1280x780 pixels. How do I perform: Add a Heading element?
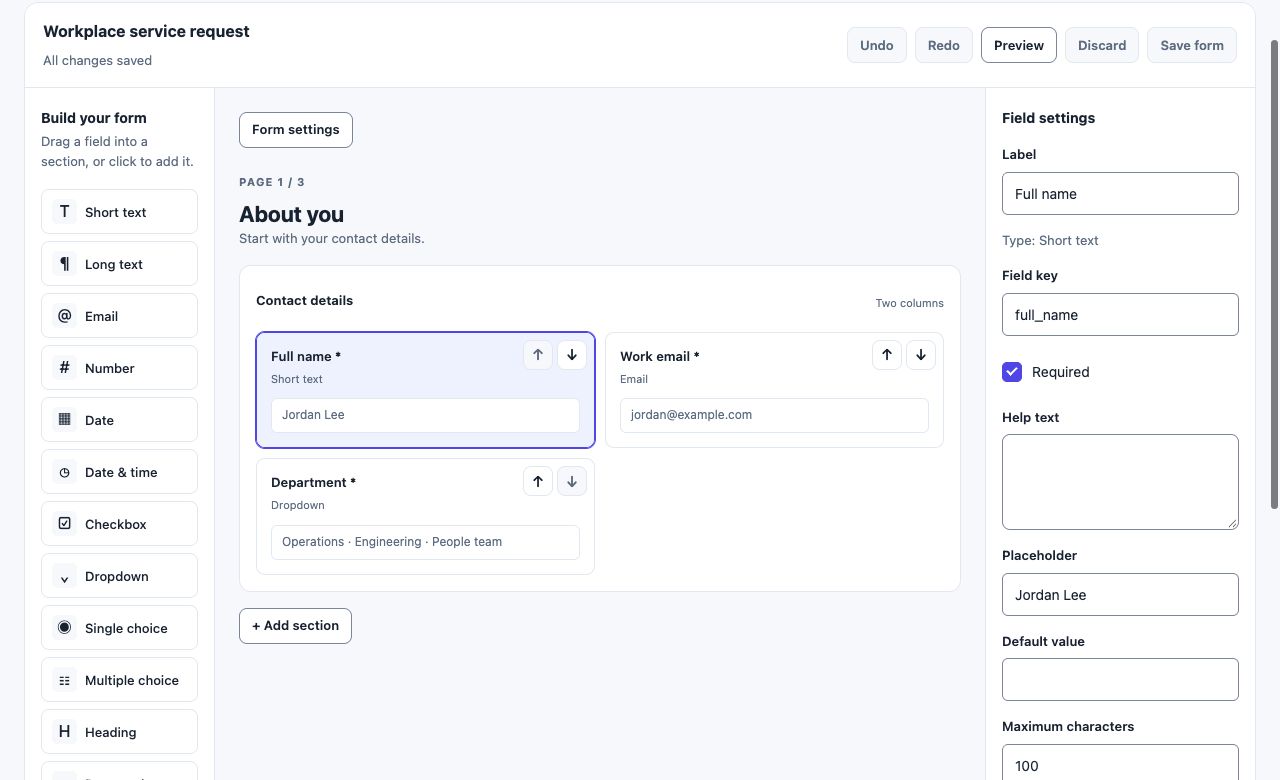pyautogui.click(x=119, y=732)
